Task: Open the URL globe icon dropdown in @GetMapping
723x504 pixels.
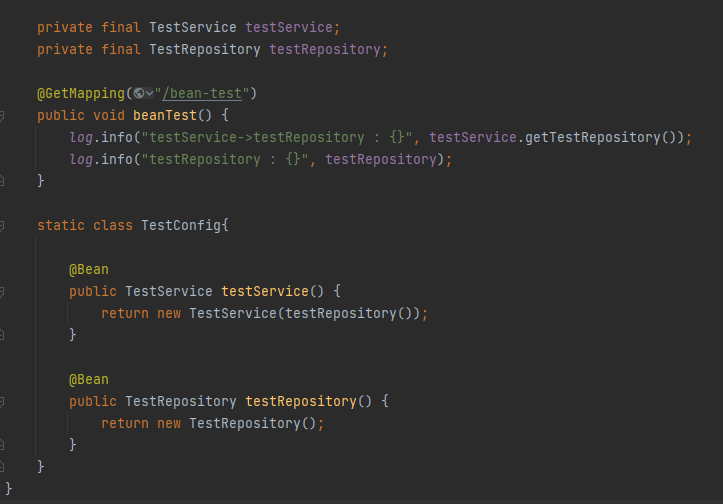Action: [x=143, y=94]
